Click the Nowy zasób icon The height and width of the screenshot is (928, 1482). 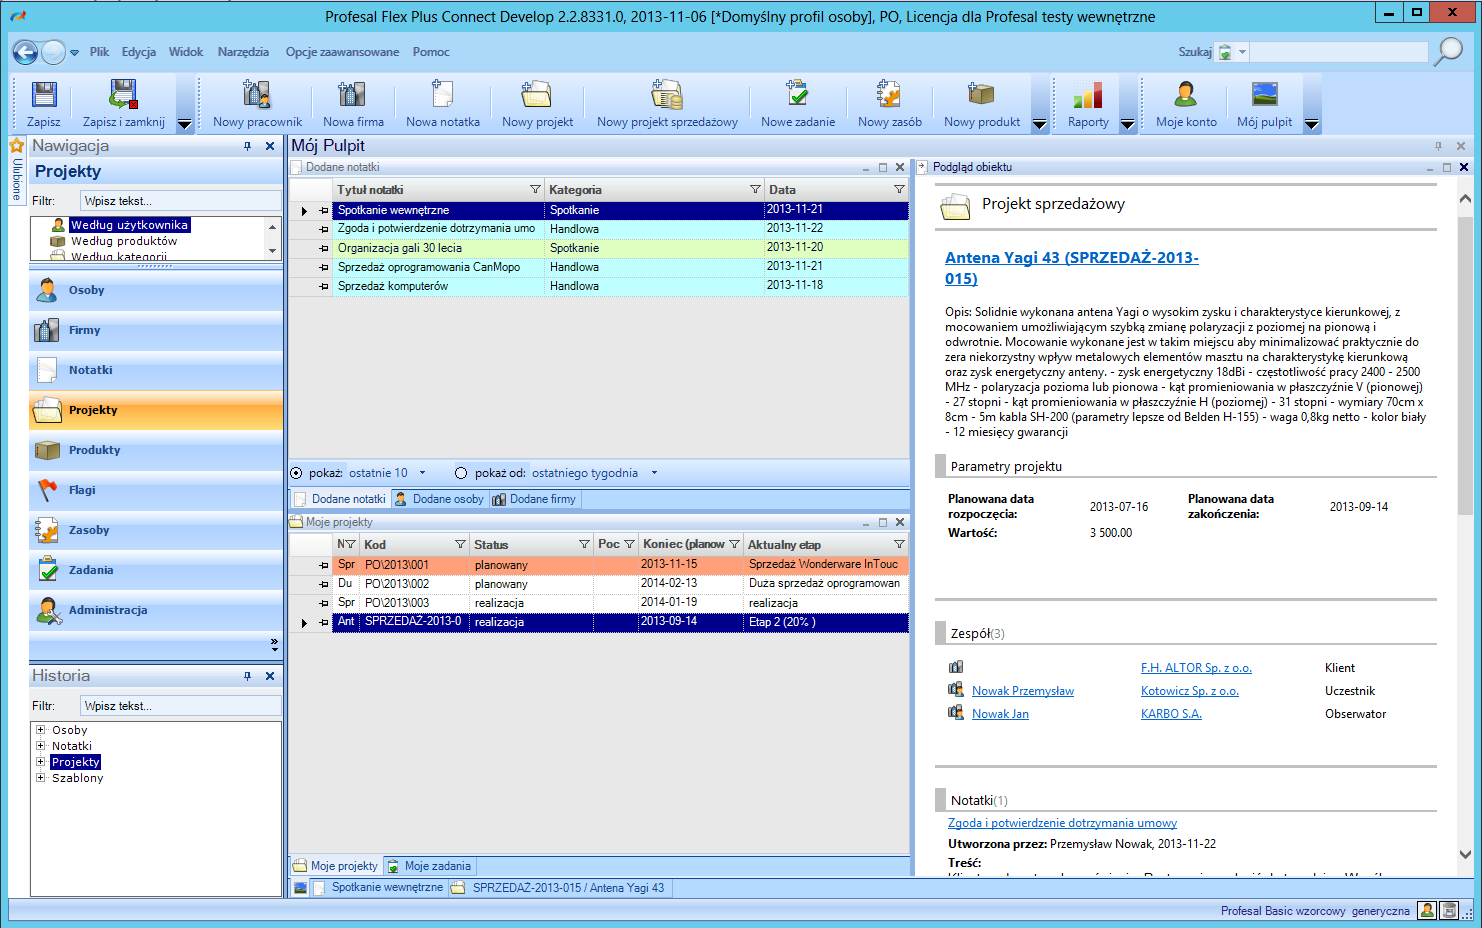889,95
